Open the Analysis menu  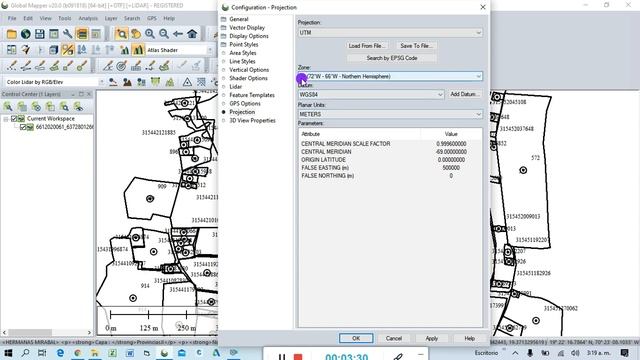click(88, 18)
